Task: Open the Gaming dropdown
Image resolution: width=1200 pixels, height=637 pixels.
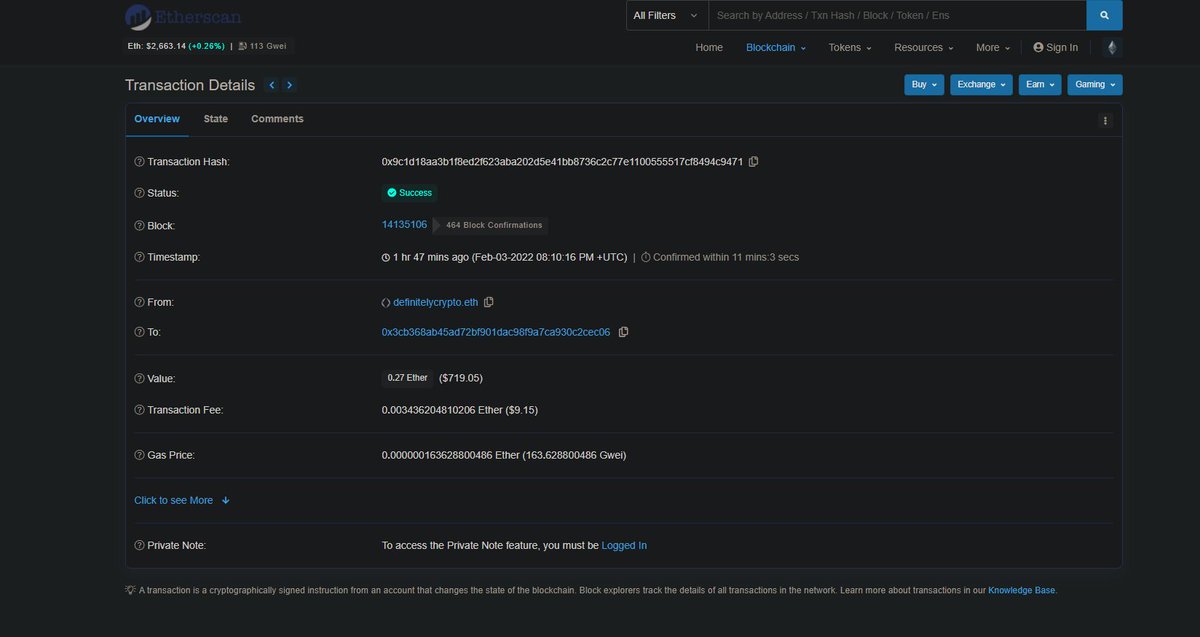Action: [1095, 85]
